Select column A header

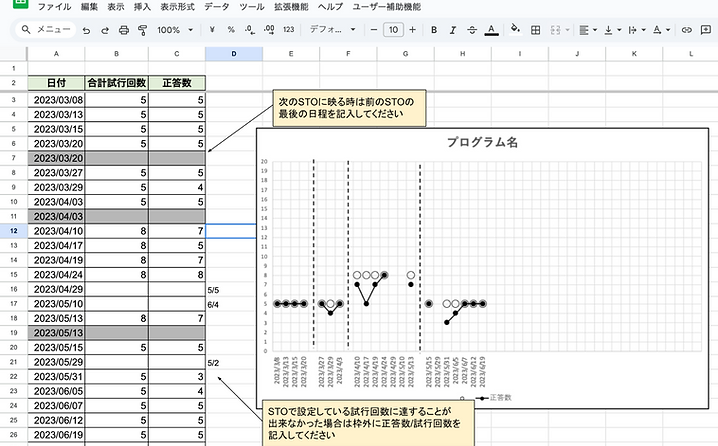[56, 54]
